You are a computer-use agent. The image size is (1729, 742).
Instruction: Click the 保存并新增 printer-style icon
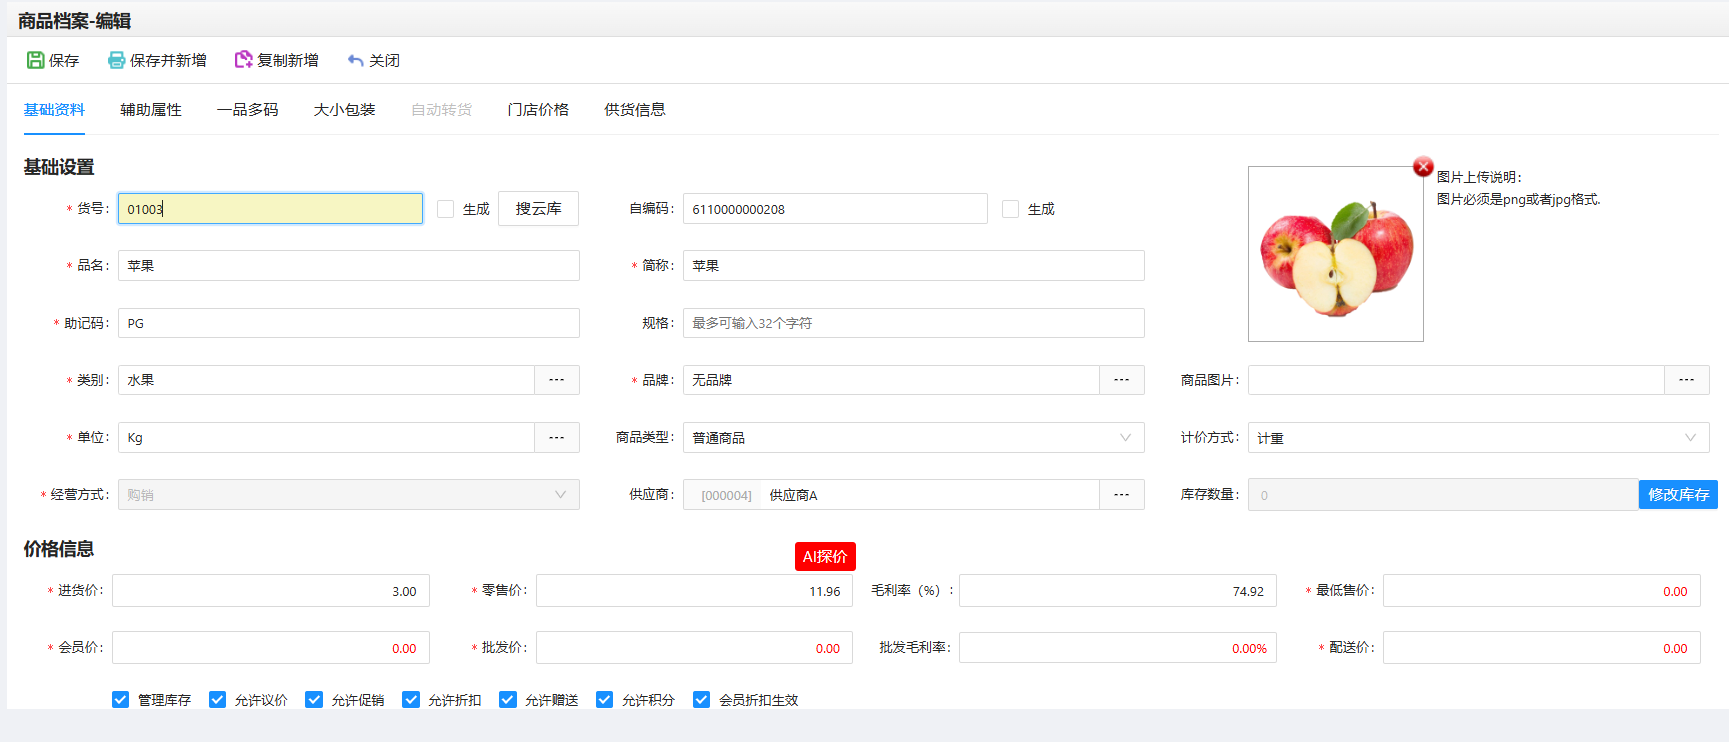(x=116, y=60)
